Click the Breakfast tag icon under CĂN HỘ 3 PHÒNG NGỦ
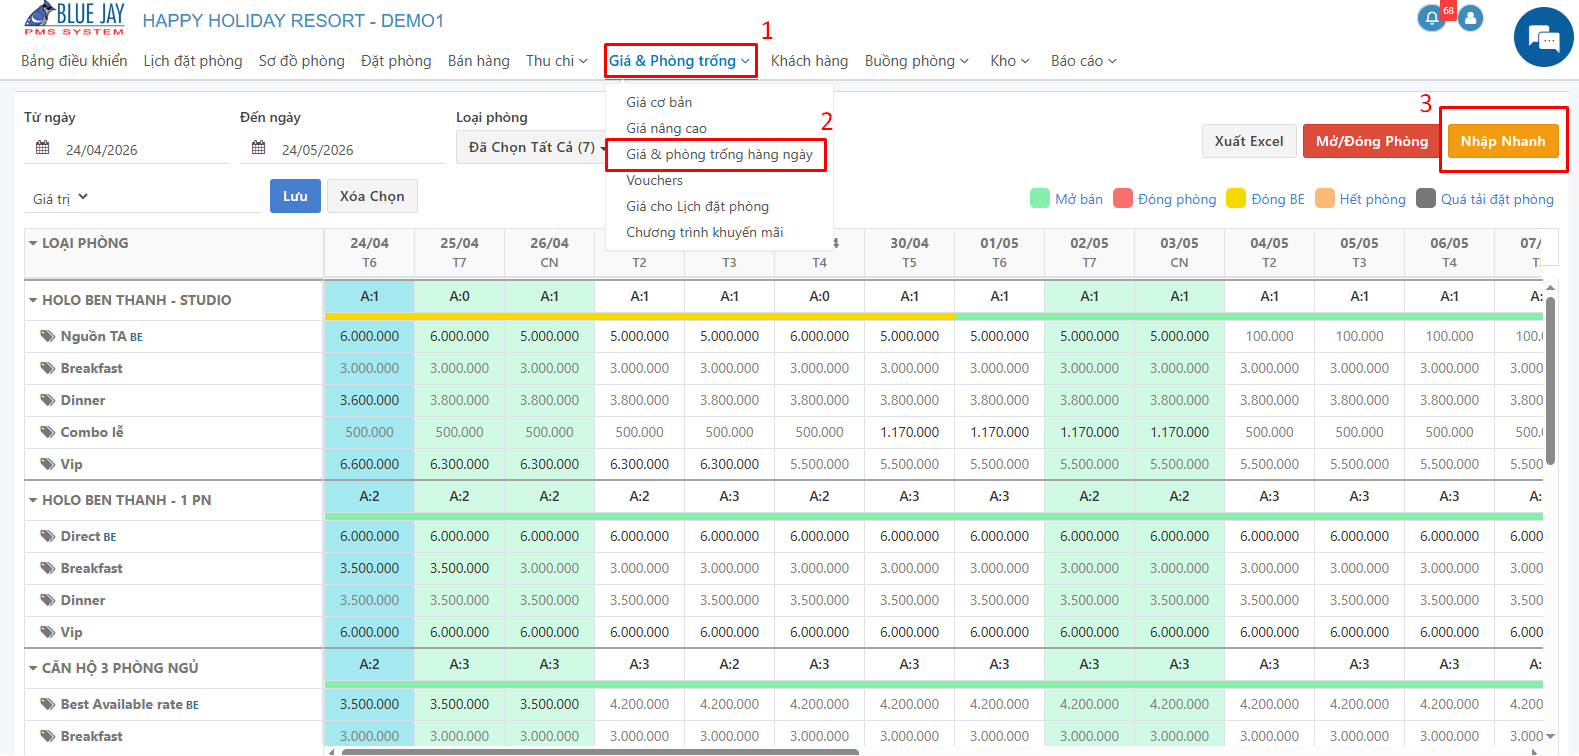This screenshot has width=1579, height=756. 48,736
